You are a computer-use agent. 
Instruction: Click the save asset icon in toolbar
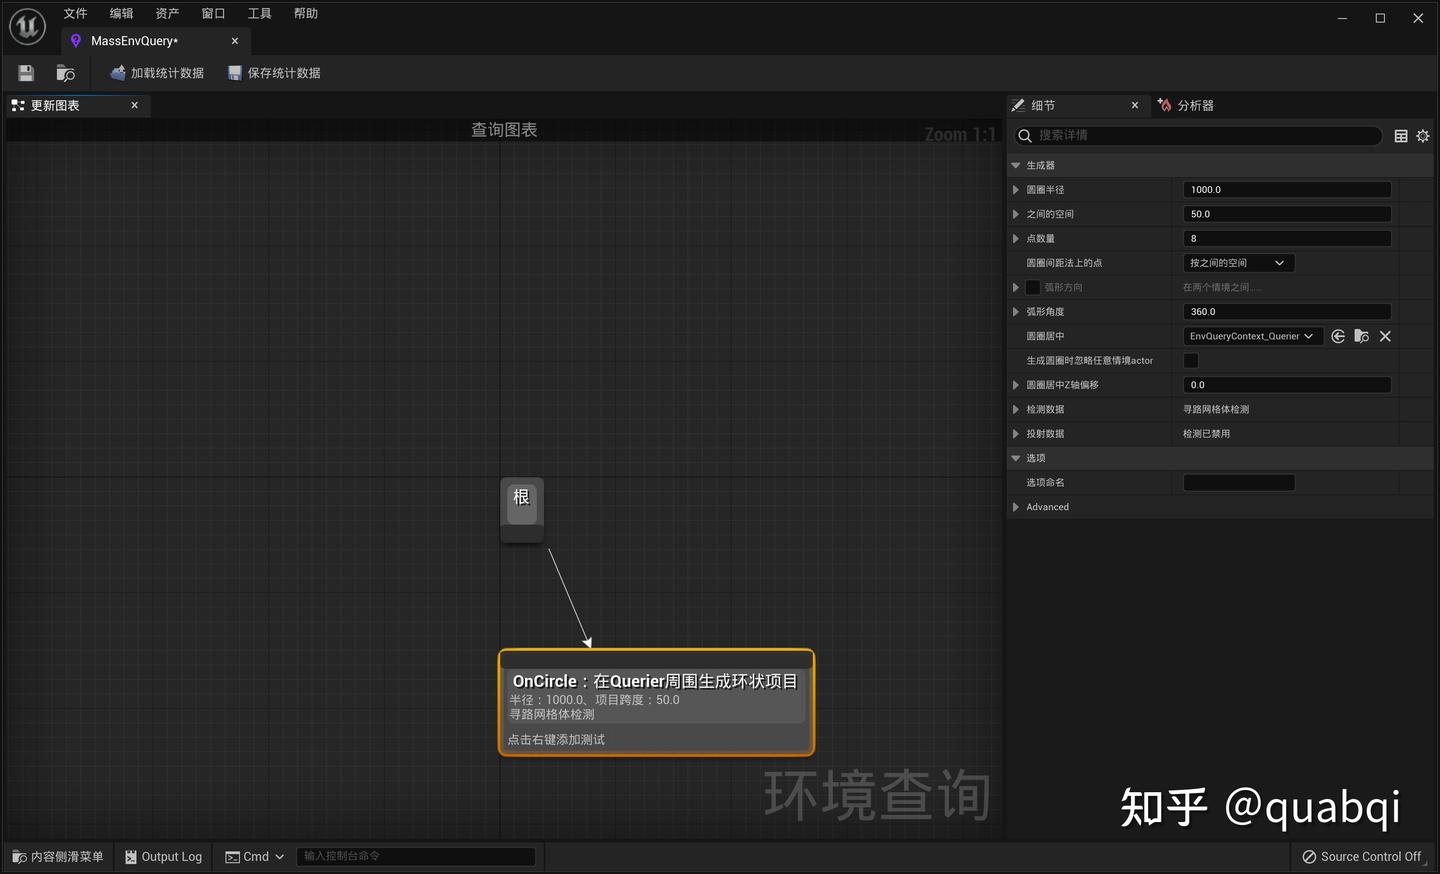point(25,72)
